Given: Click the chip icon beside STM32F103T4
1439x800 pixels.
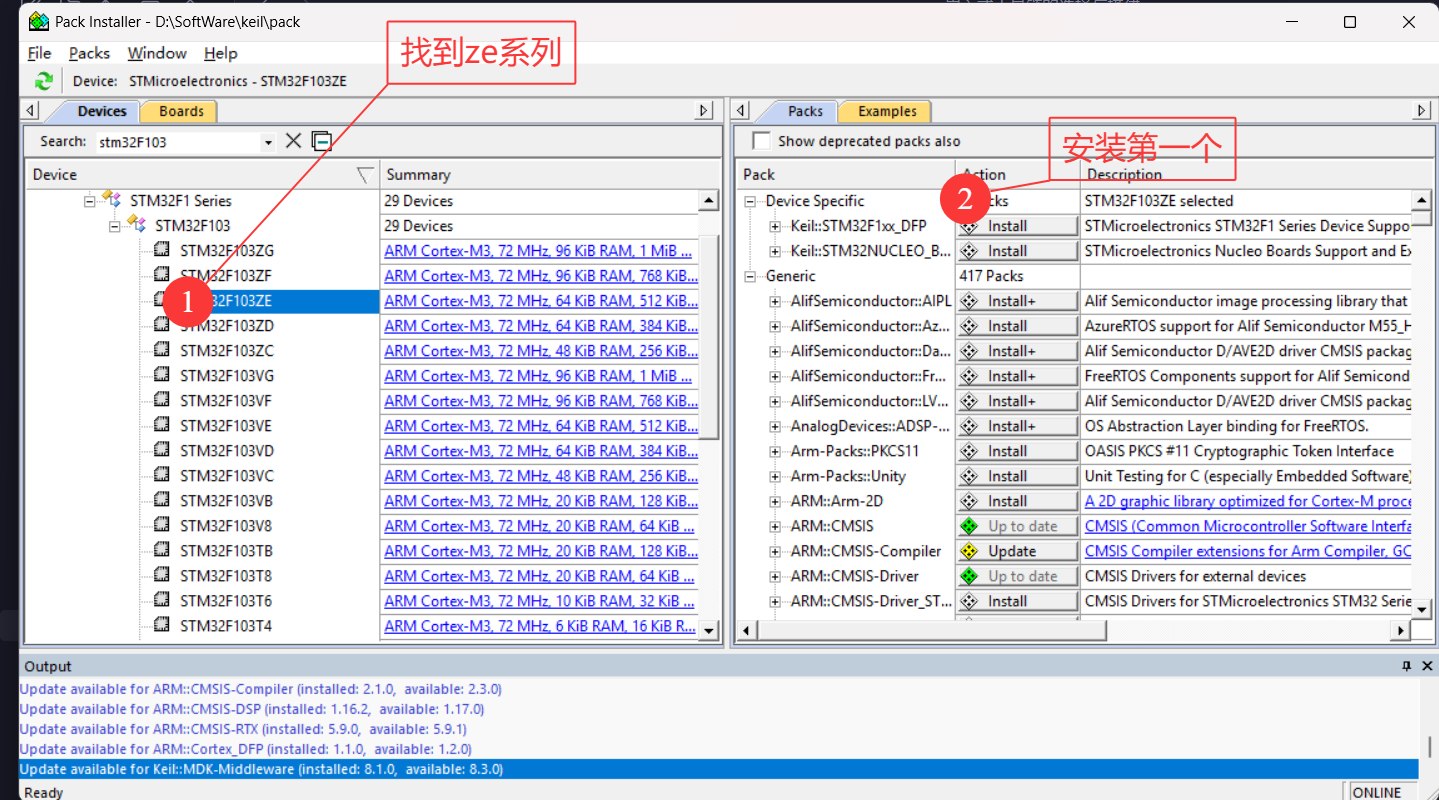Looking at the screenshot, I should [x=162, y=625].
